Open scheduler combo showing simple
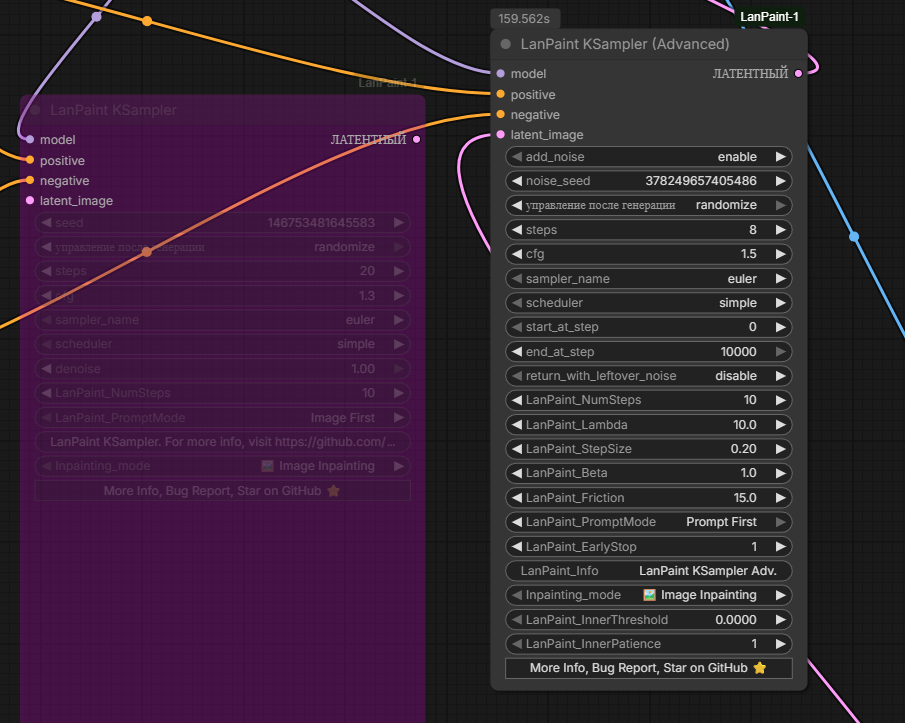 (648, 303)
